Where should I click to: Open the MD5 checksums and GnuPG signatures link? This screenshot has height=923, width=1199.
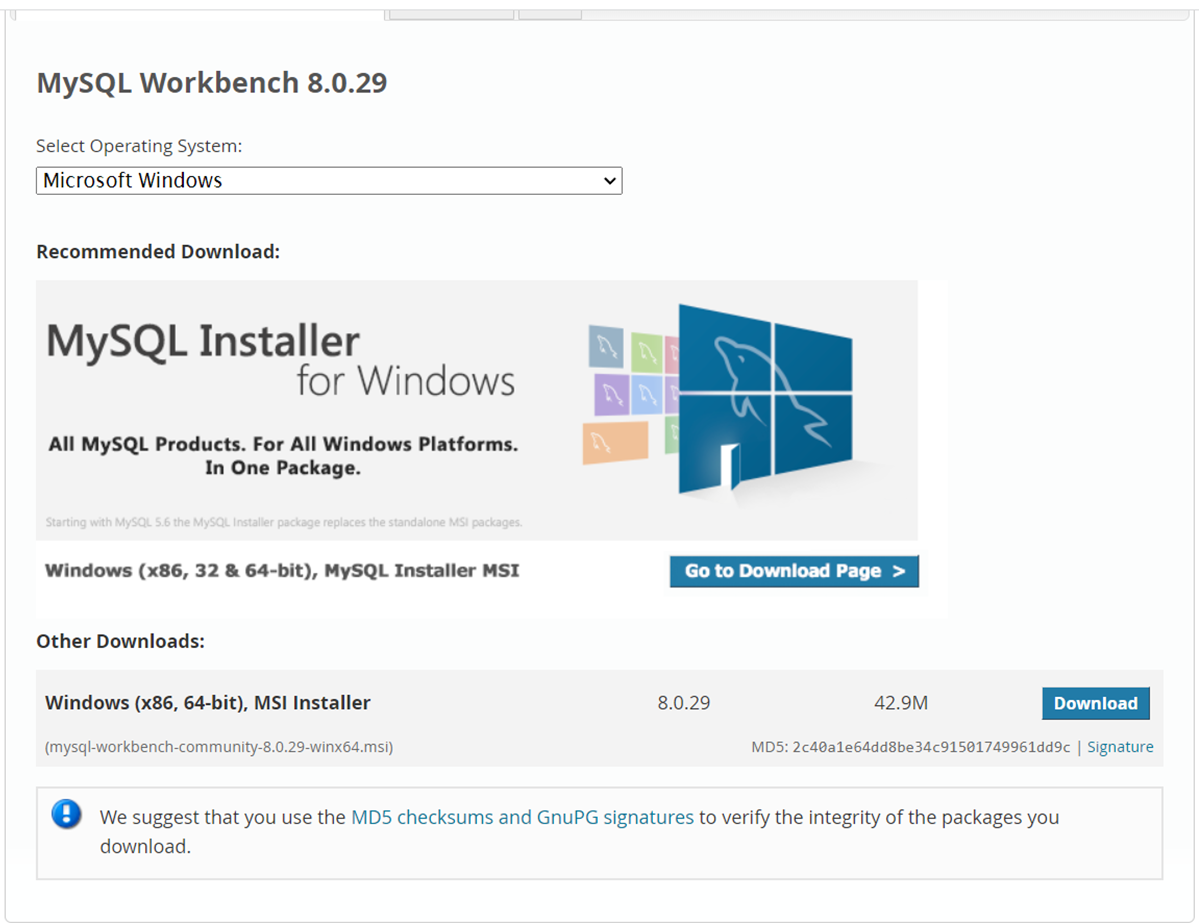pos(522,817)
